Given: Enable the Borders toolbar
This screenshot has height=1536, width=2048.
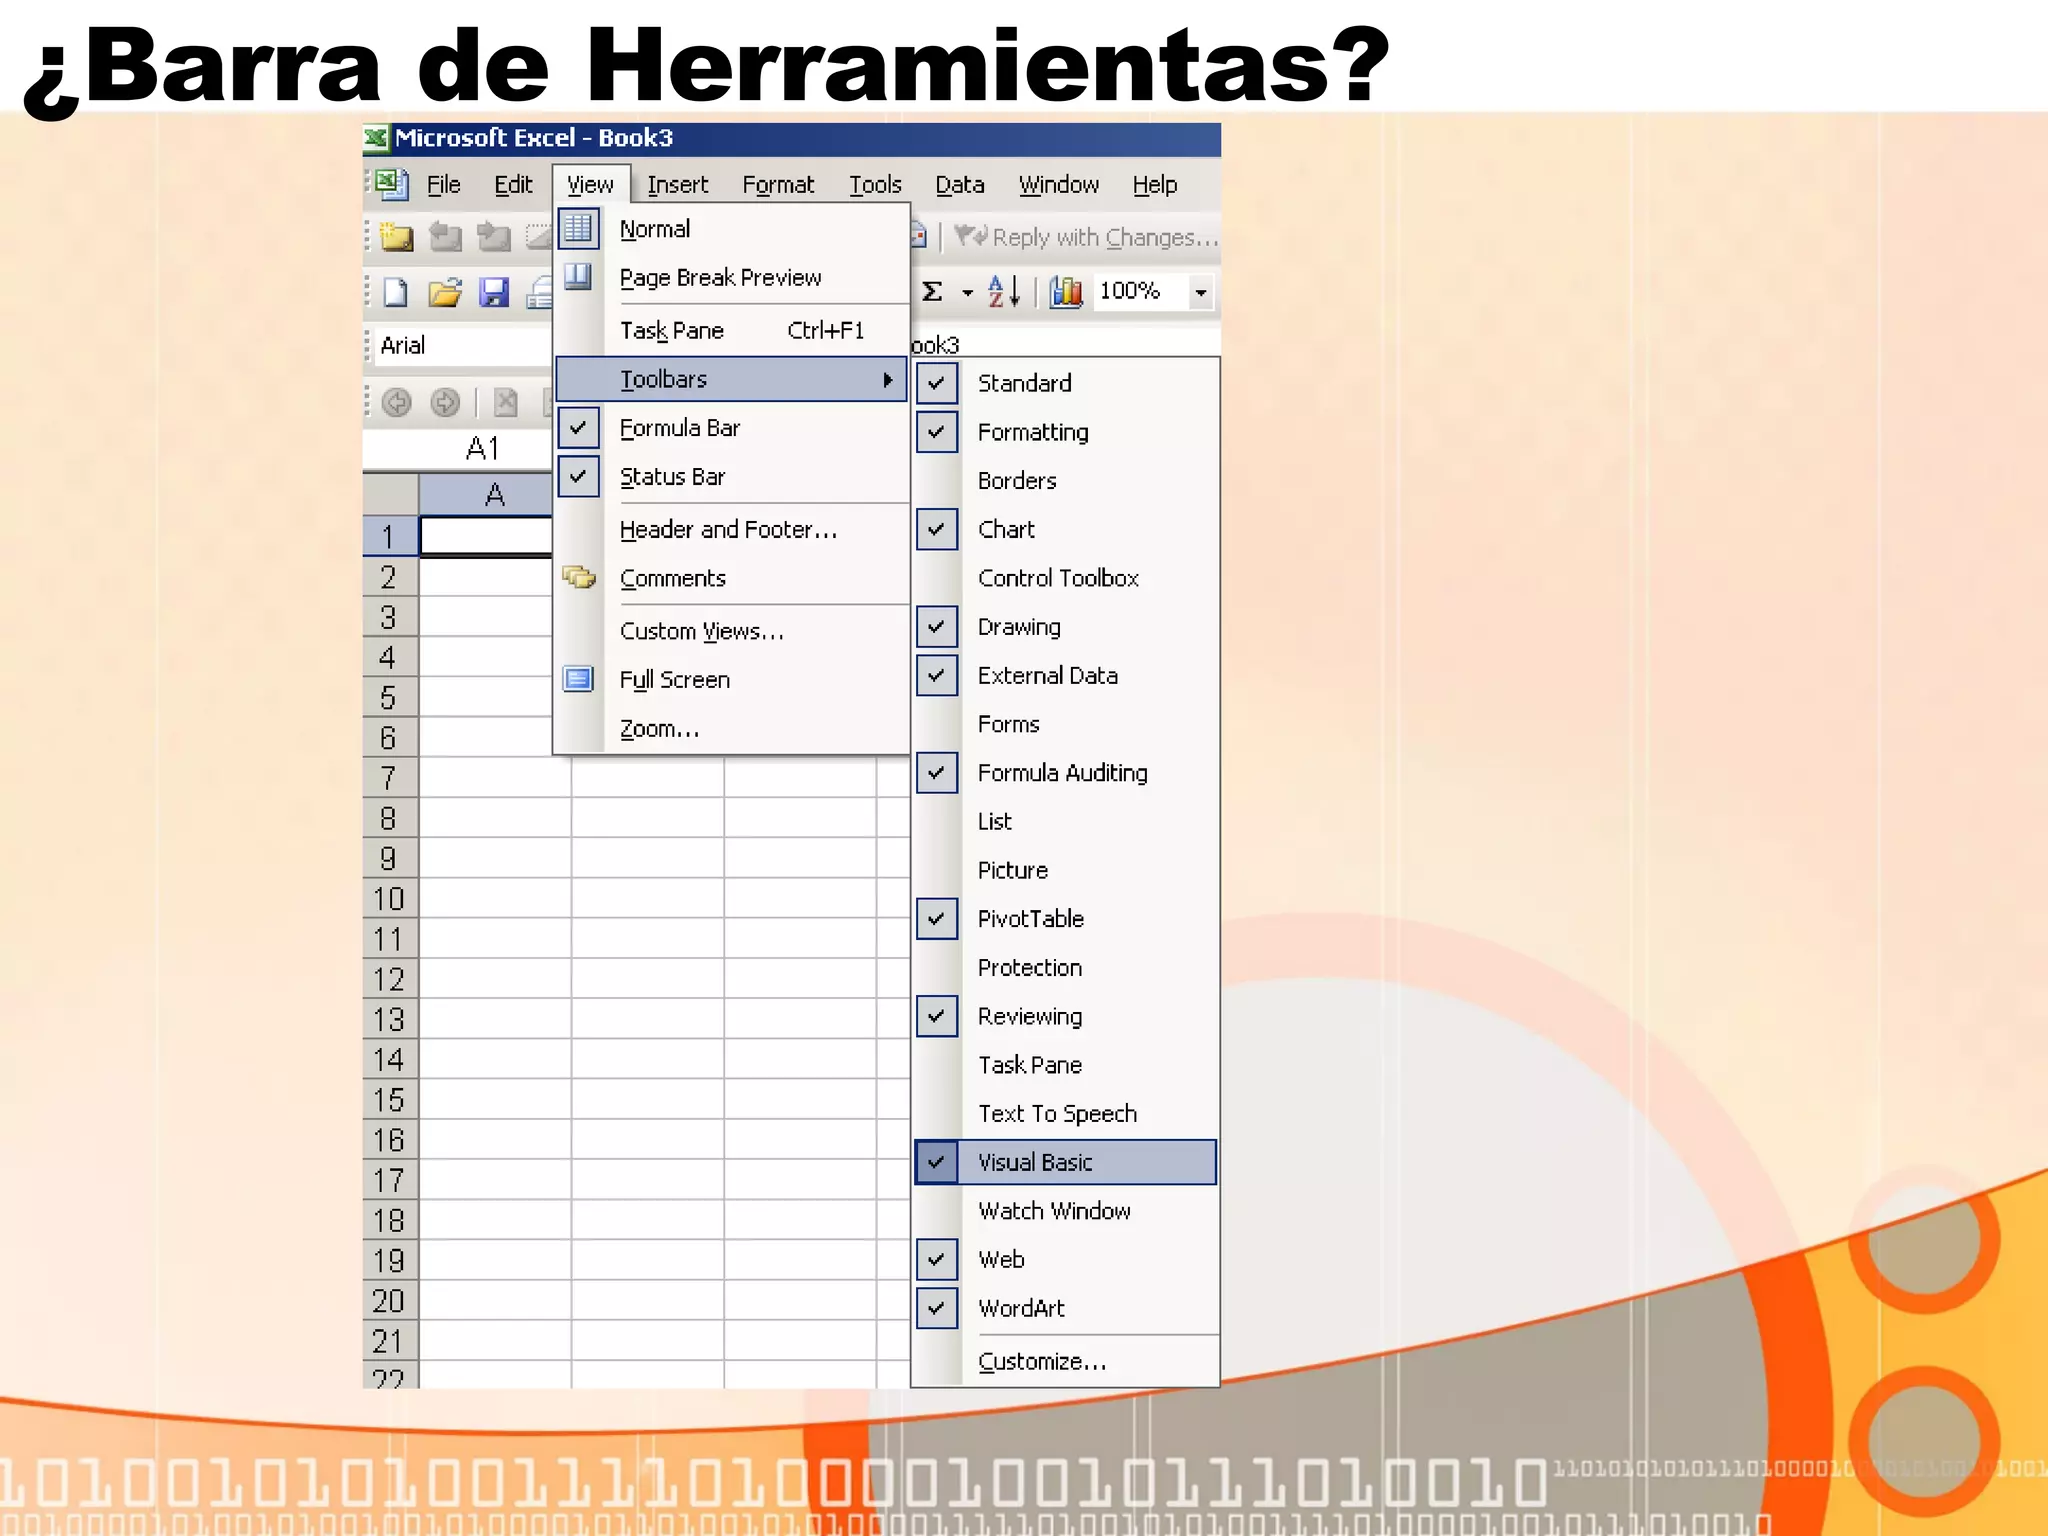Looking at the screenshot, I should click(1066, 481).
